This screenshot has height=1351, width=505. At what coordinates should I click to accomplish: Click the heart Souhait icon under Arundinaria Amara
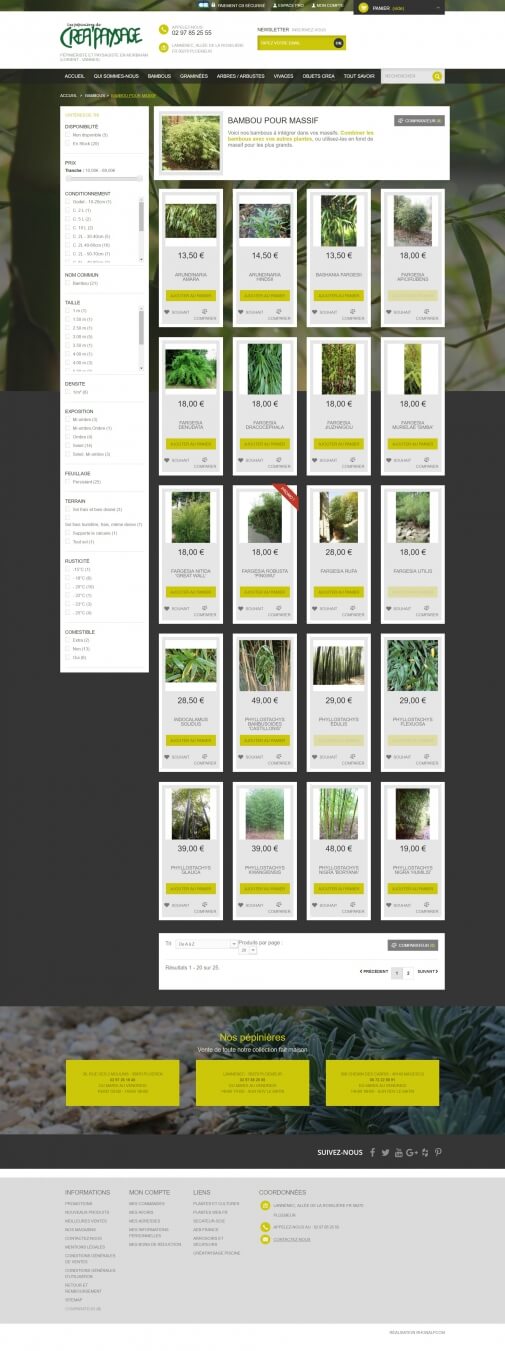(x=168, y=312)
